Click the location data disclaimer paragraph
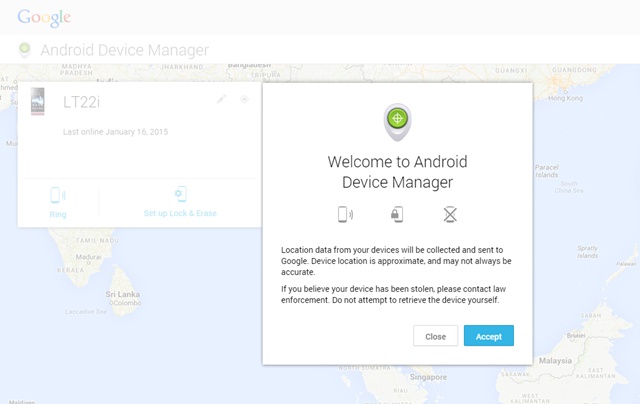This screenshot has height=404, width=640. pos(396,261)
